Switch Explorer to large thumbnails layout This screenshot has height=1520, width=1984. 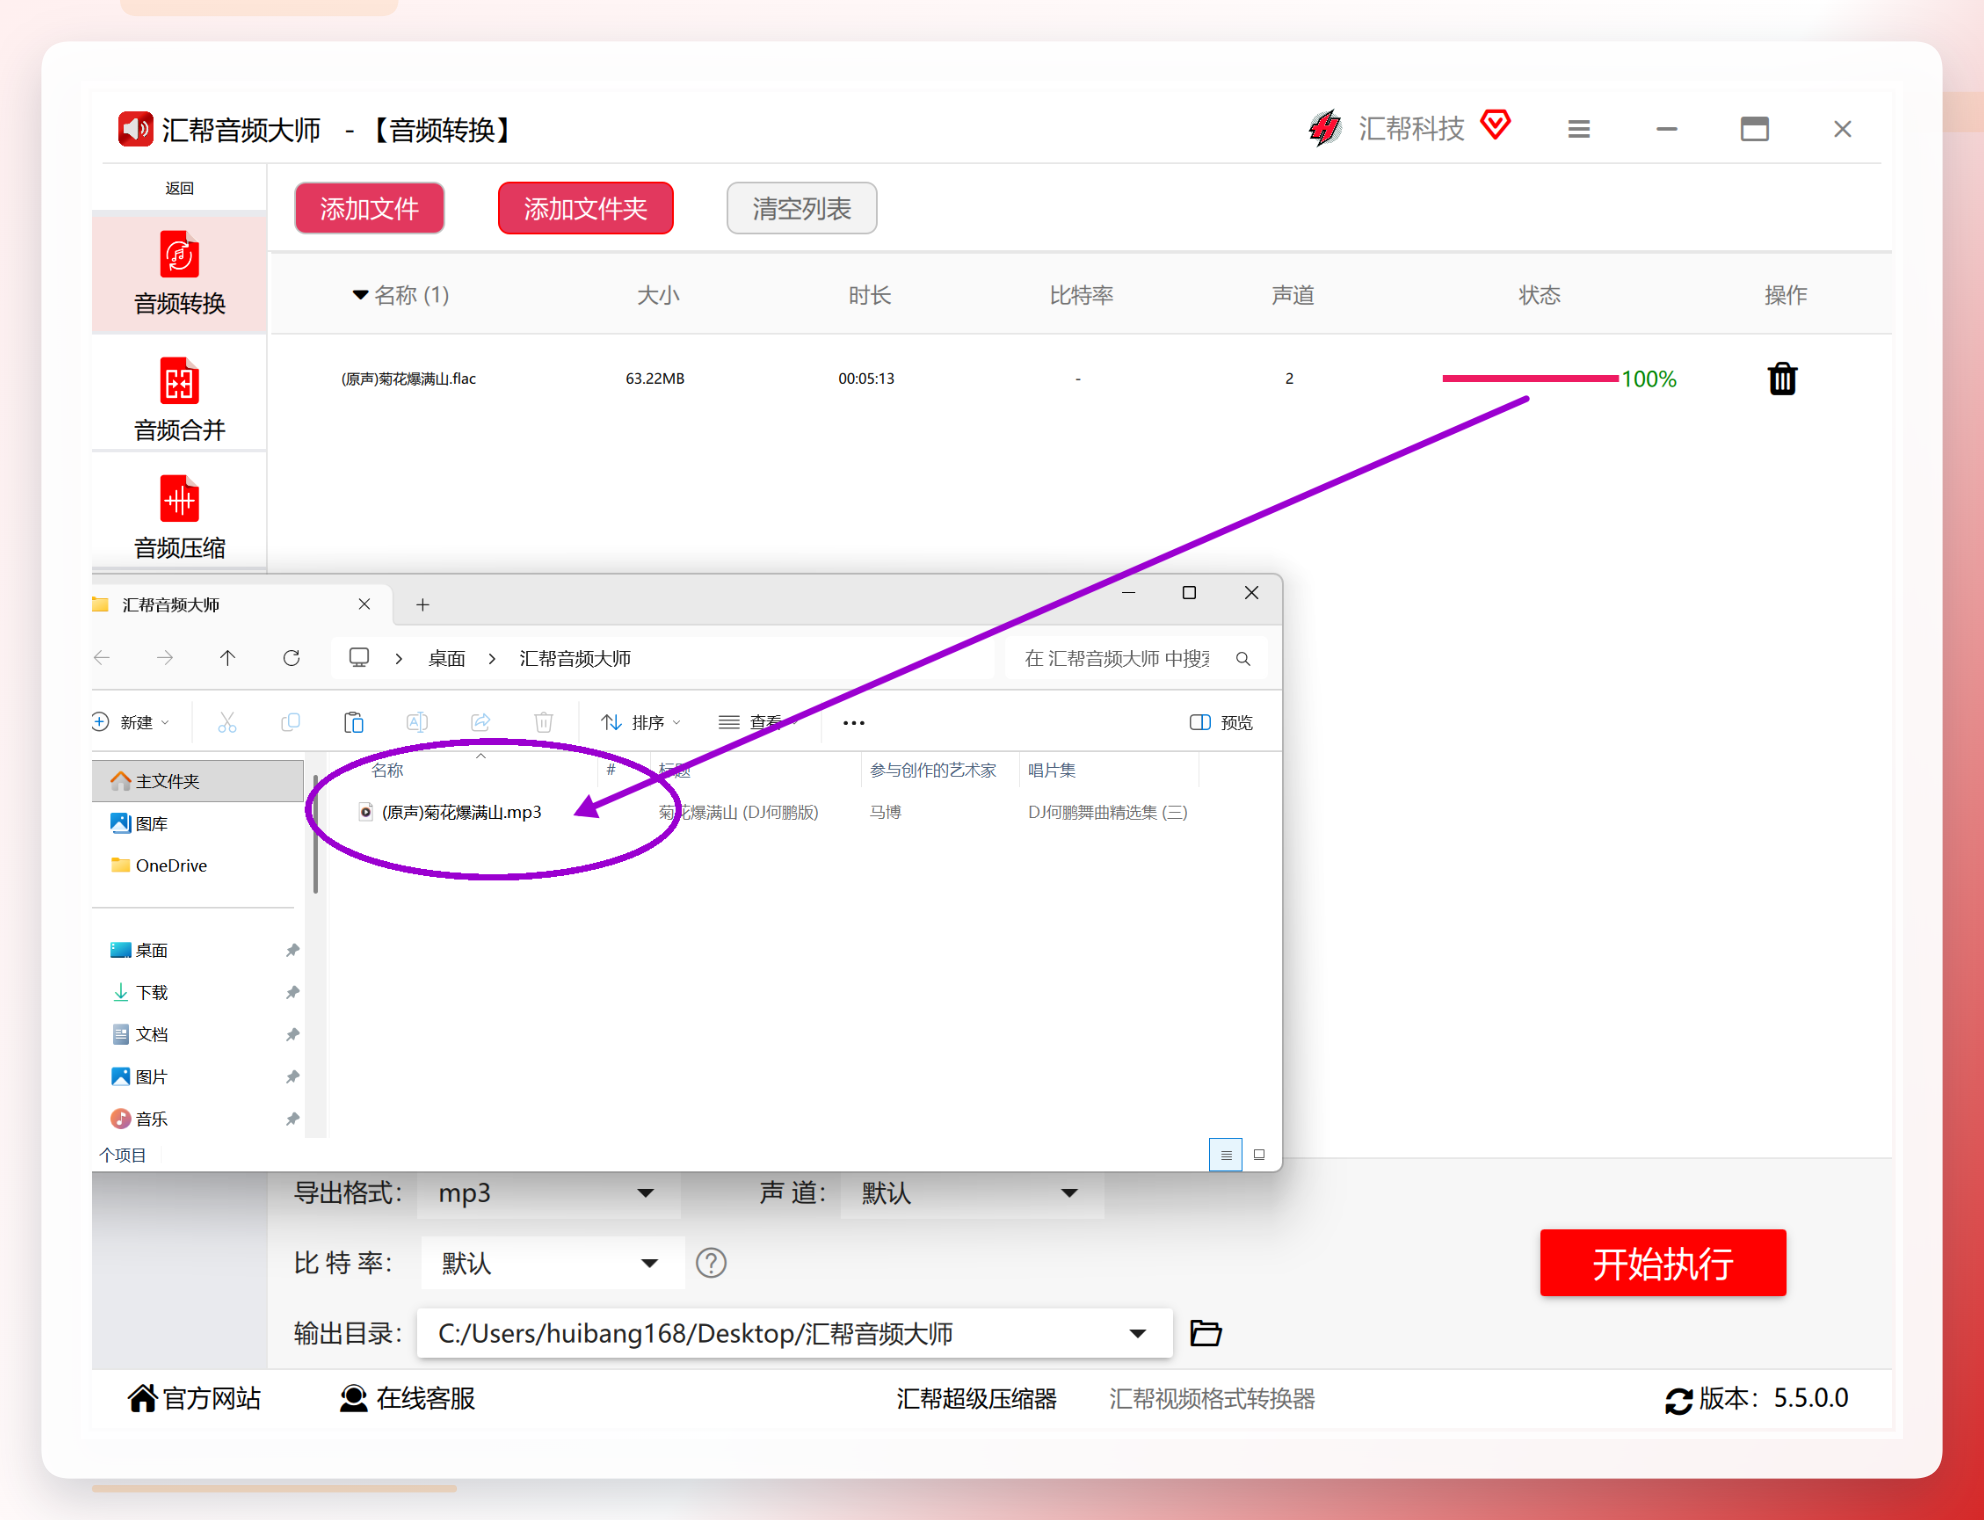[x=1259, y=1154]
